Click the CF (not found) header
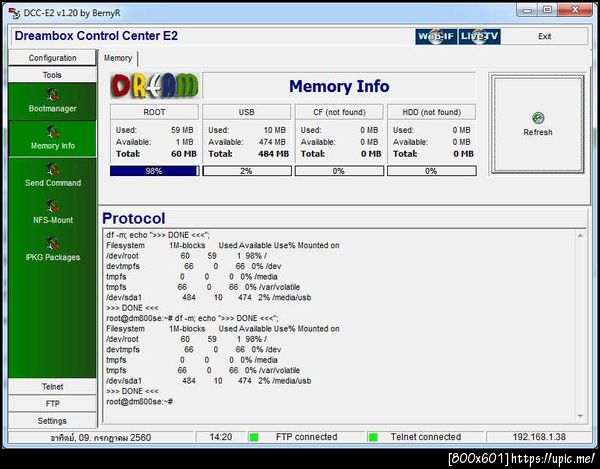 pyautogui.click(x=339, y=112)
